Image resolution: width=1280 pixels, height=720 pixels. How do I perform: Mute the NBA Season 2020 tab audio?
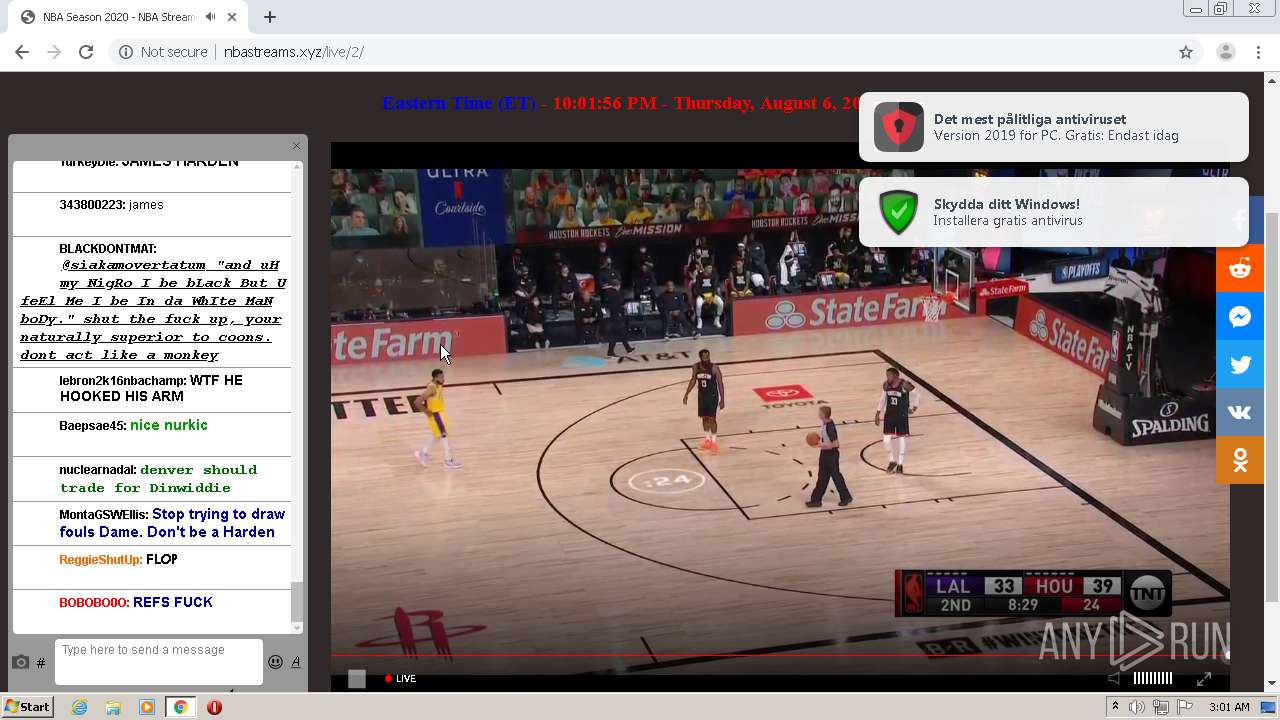(x=210, y=17)
